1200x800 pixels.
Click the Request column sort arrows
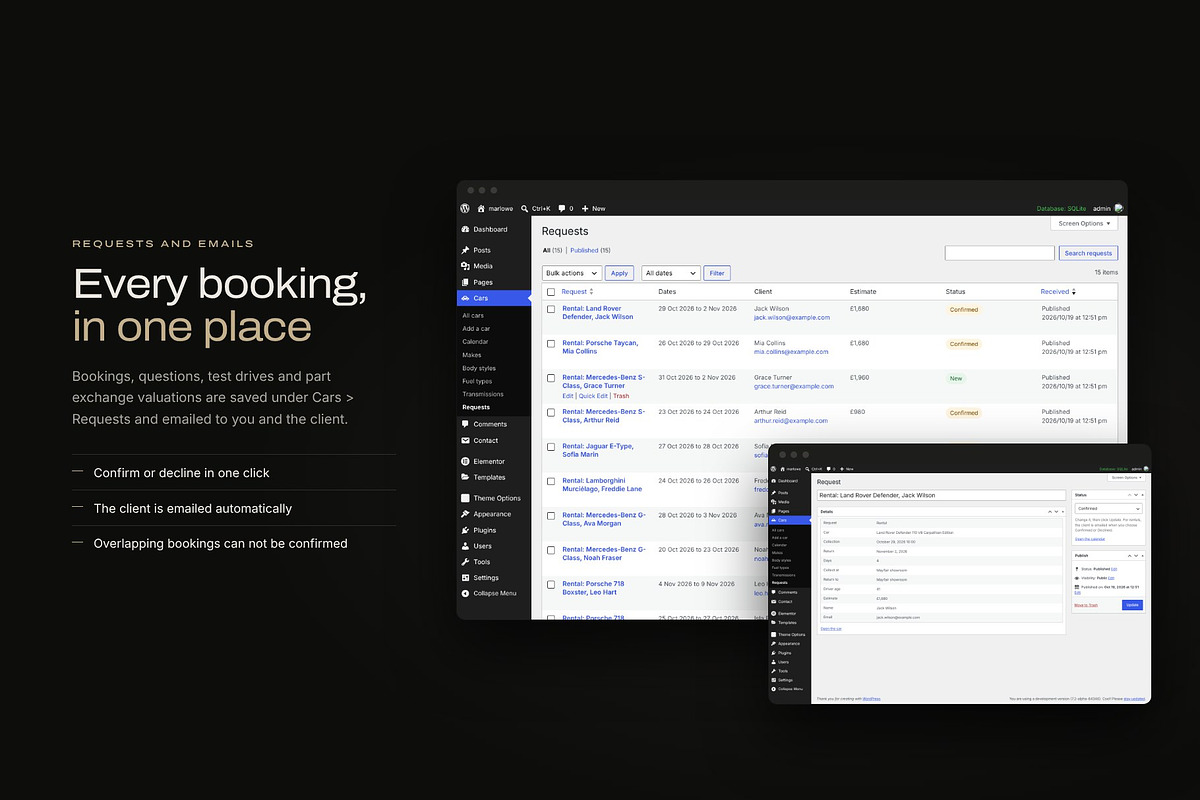coord(591,291)
